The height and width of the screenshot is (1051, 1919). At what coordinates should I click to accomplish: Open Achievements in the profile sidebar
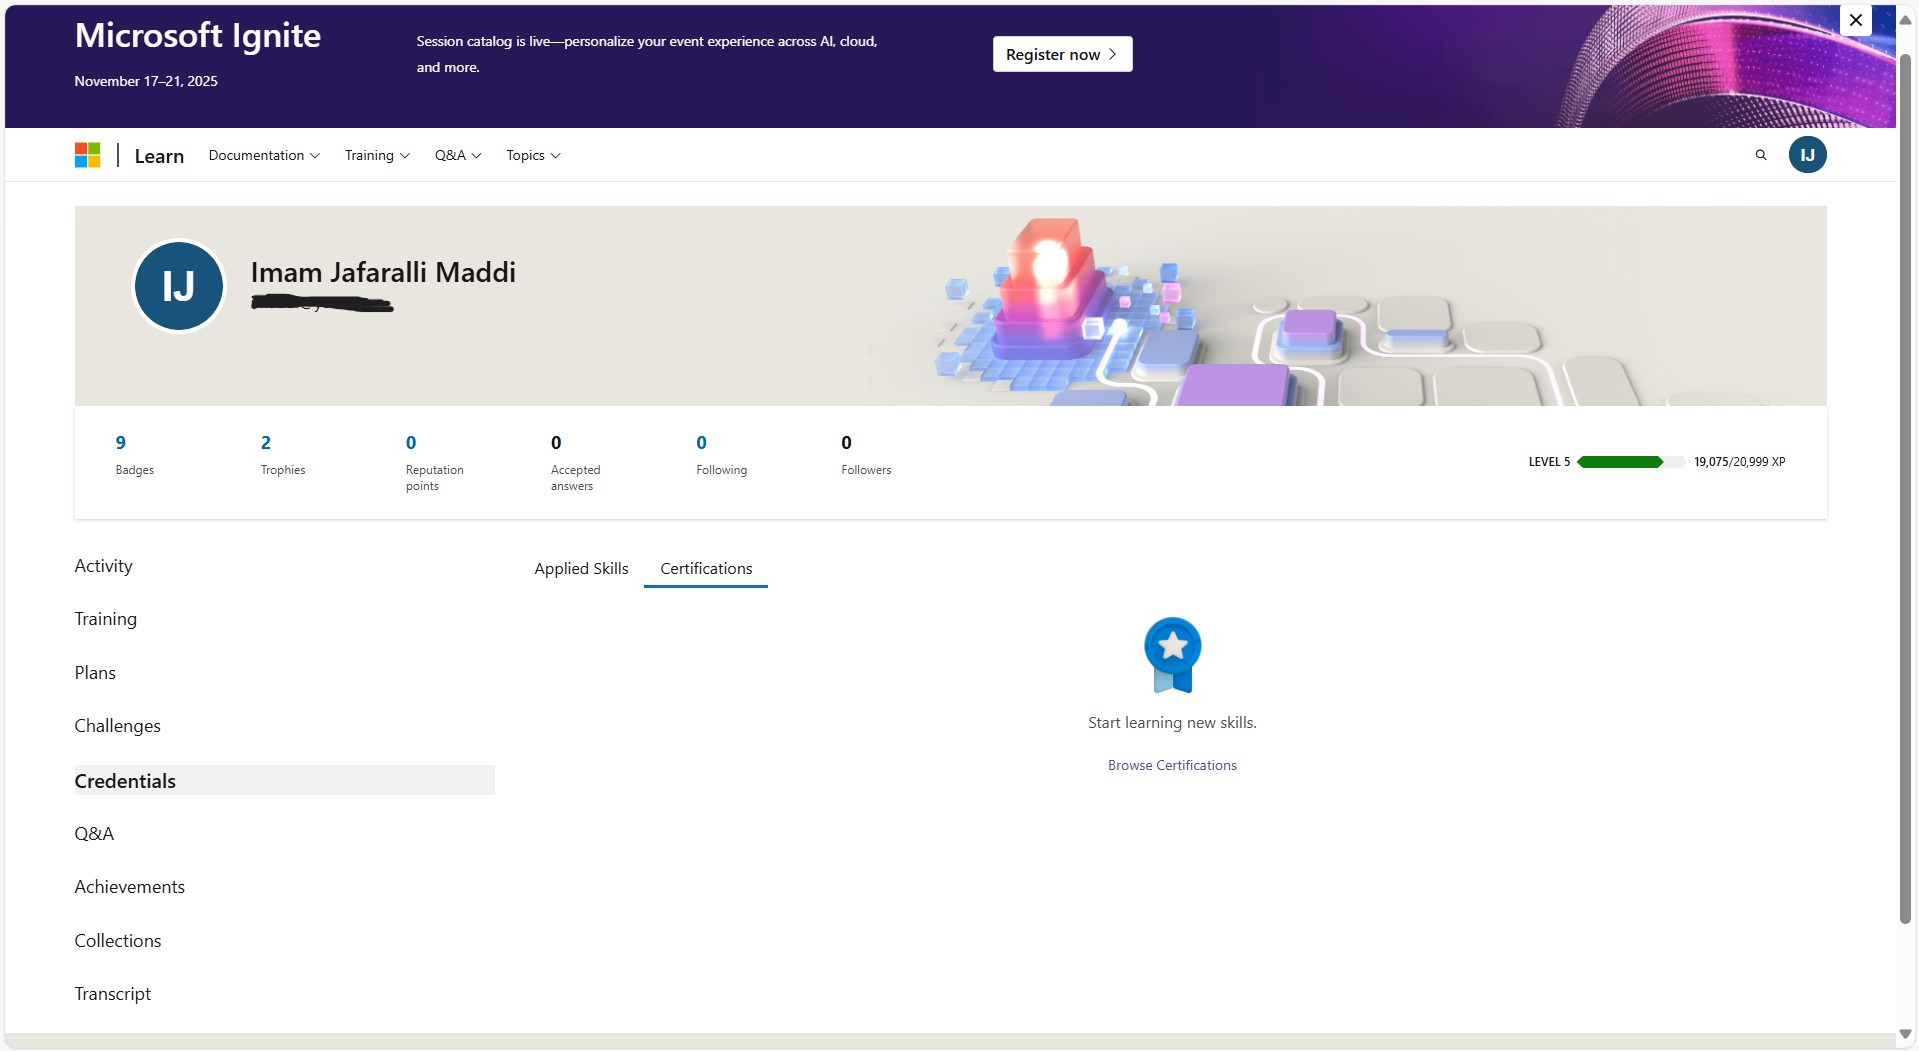(x=129, y=887)
